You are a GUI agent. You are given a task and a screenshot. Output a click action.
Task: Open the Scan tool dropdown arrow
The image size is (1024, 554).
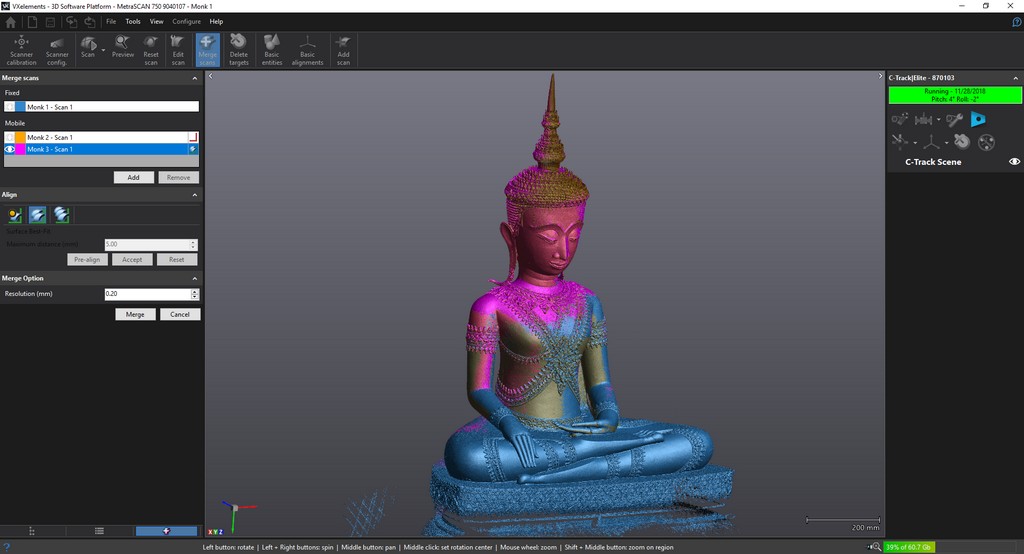(x=103, y=50)
